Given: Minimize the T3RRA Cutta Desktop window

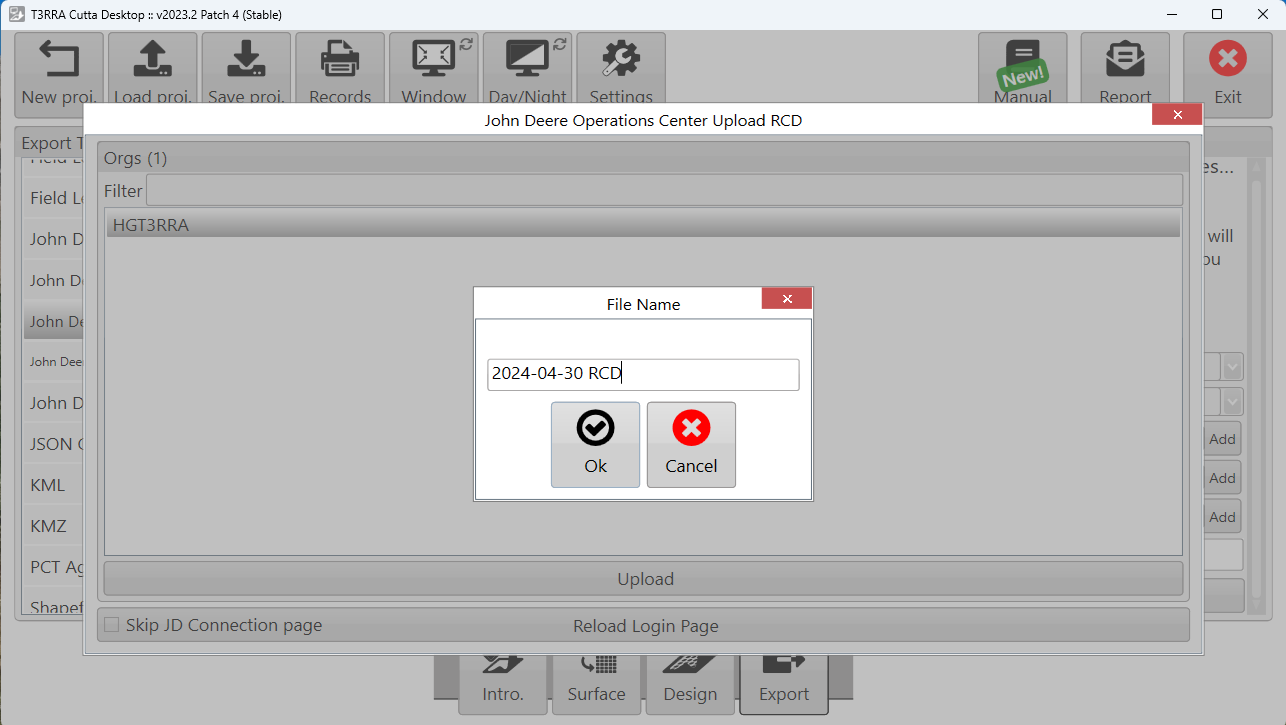Looking at the screenshot, I should pos(1171,14).
